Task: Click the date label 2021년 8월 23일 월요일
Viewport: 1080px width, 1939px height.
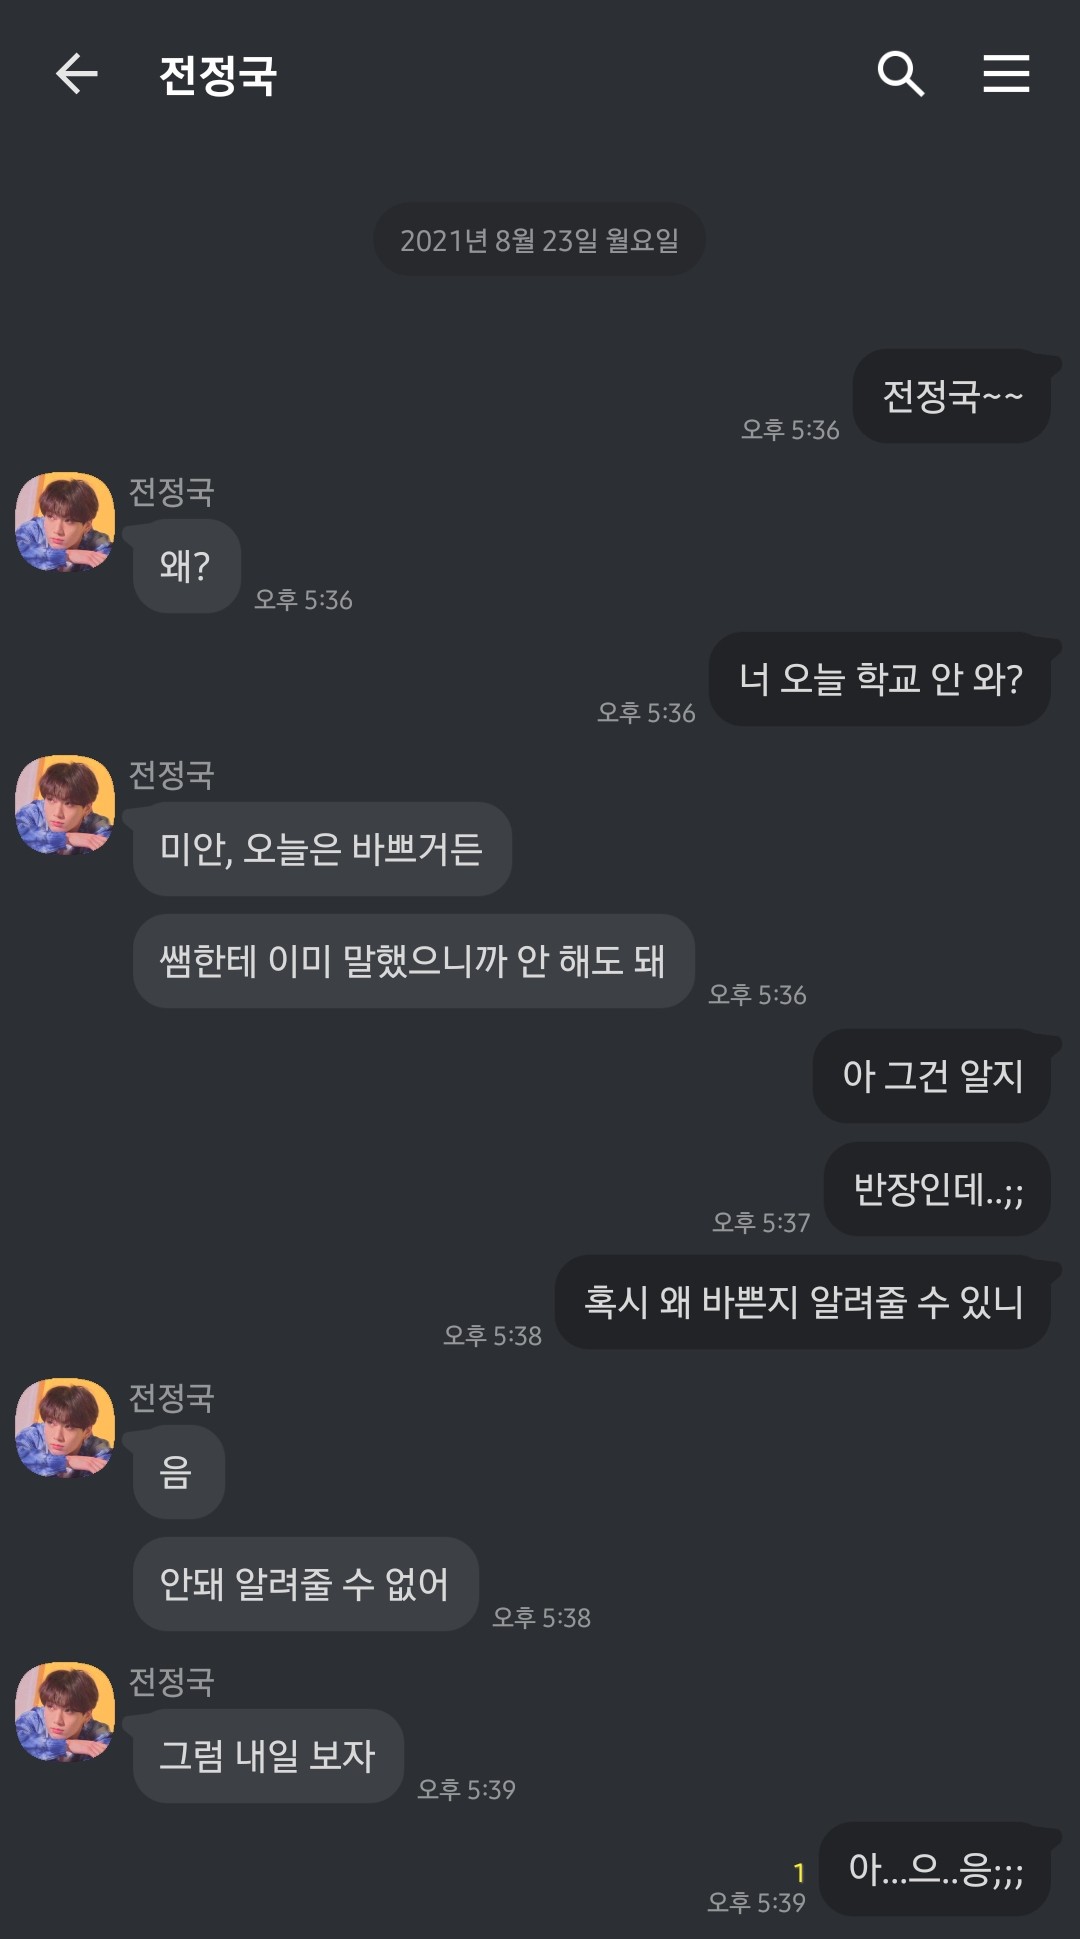Action: click(x=539, y=240)
